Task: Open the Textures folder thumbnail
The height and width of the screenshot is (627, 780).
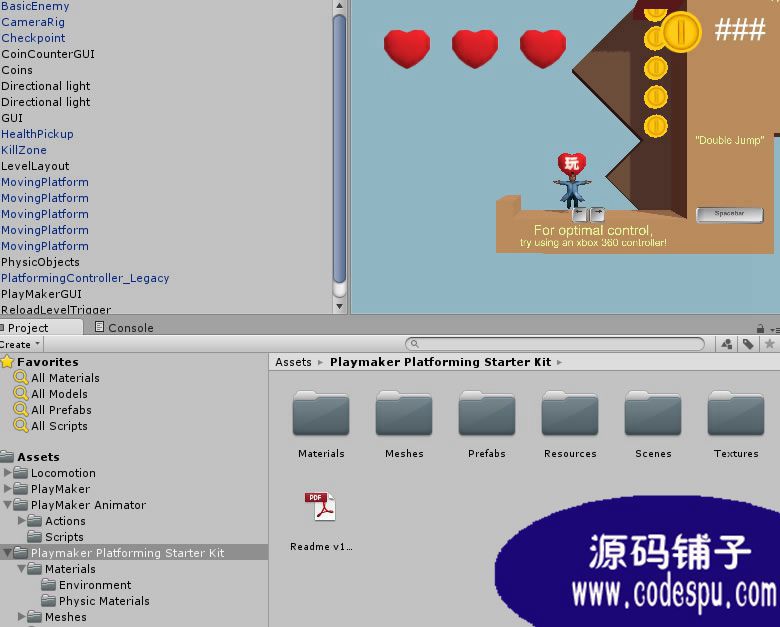Action: 736,414
